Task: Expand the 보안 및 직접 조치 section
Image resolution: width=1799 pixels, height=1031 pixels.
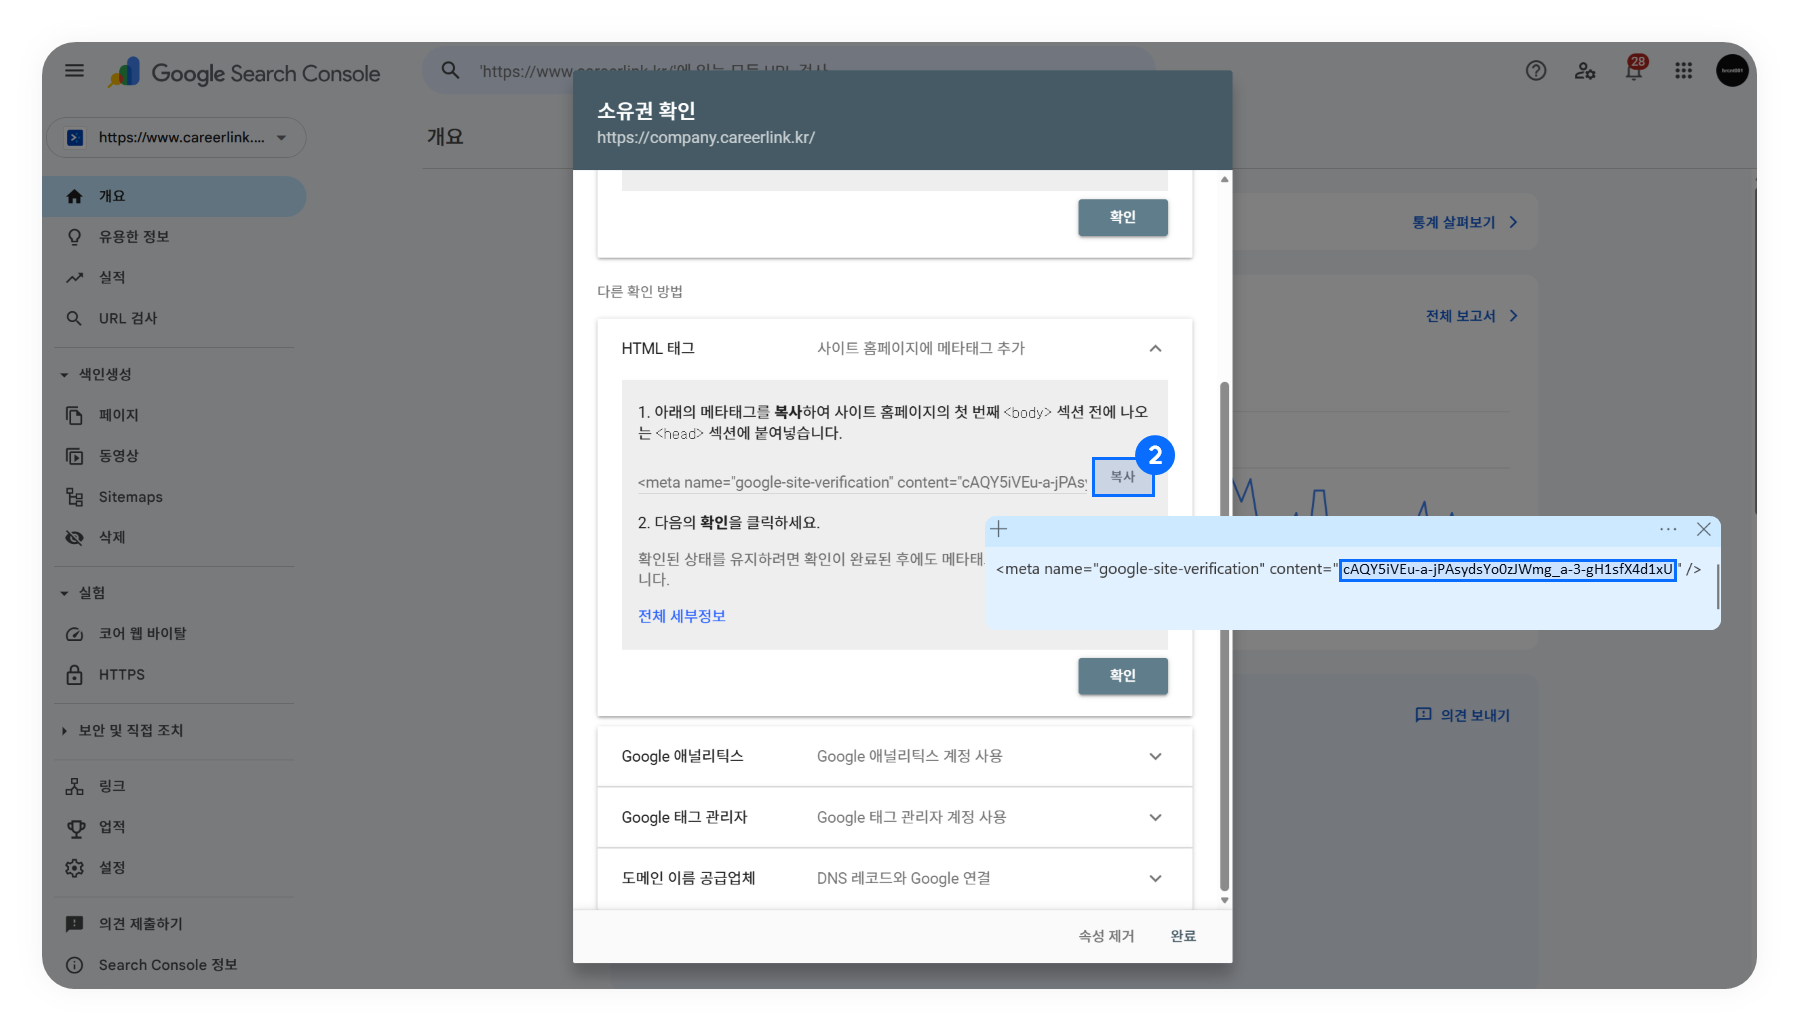Action: click(x=65, y=731)
